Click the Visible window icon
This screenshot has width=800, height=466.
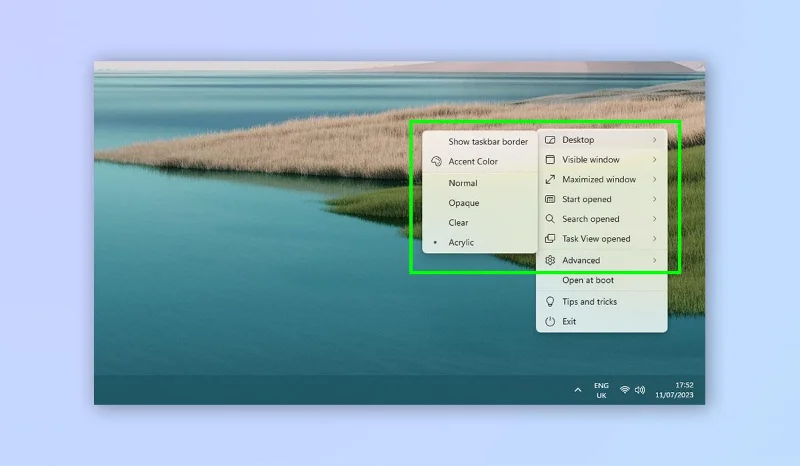tap(550, 160)
